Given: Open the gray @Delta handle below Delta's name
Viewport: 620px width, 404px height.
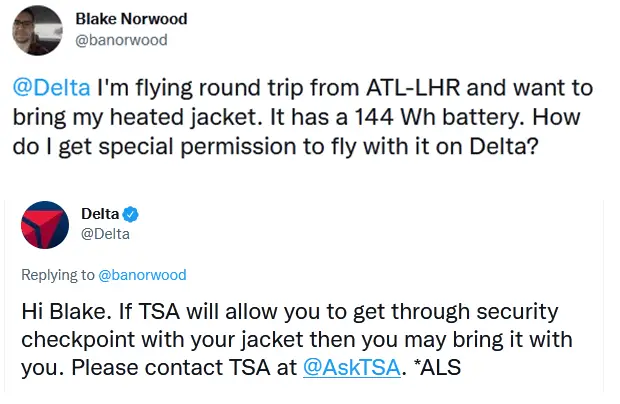Looking at the screenshot, I should pos(105,234).
